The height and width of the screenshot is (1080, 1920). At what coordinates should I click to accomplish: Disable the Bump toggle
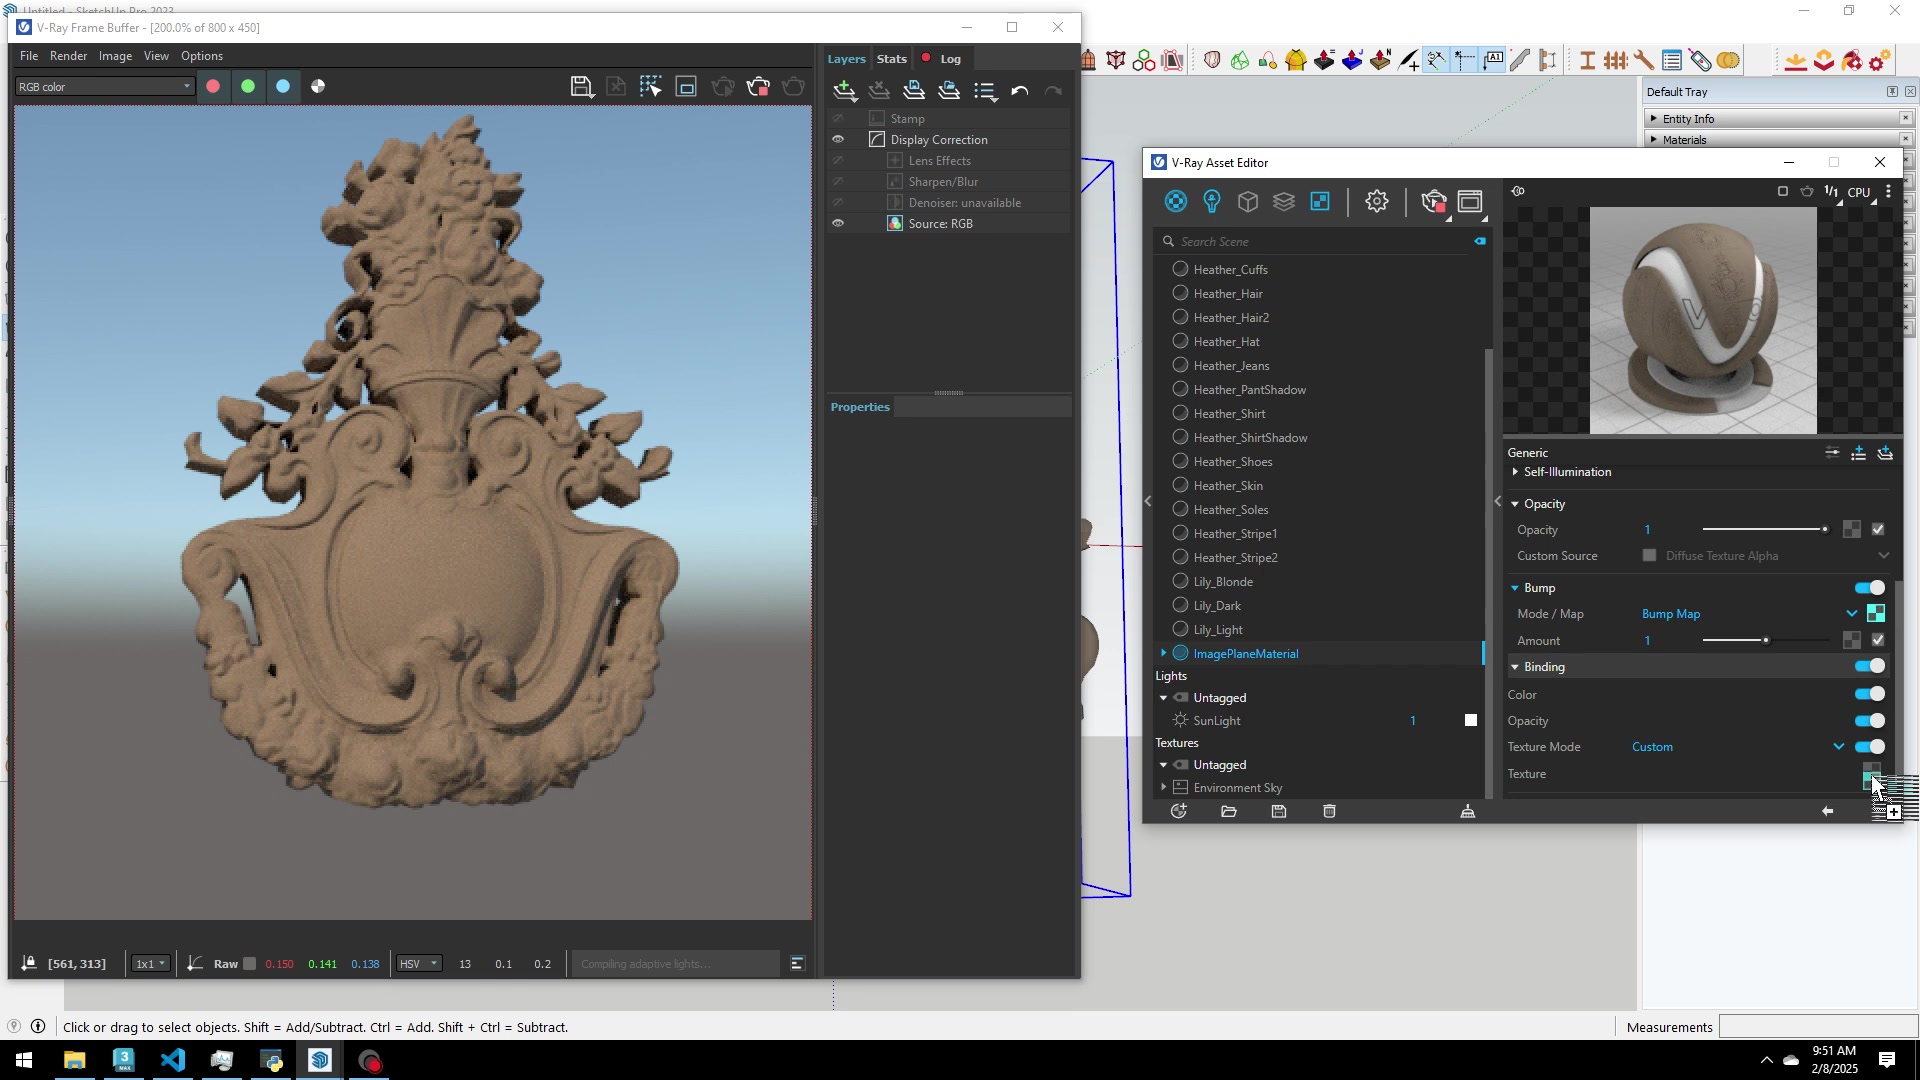tap(1868, 588)
